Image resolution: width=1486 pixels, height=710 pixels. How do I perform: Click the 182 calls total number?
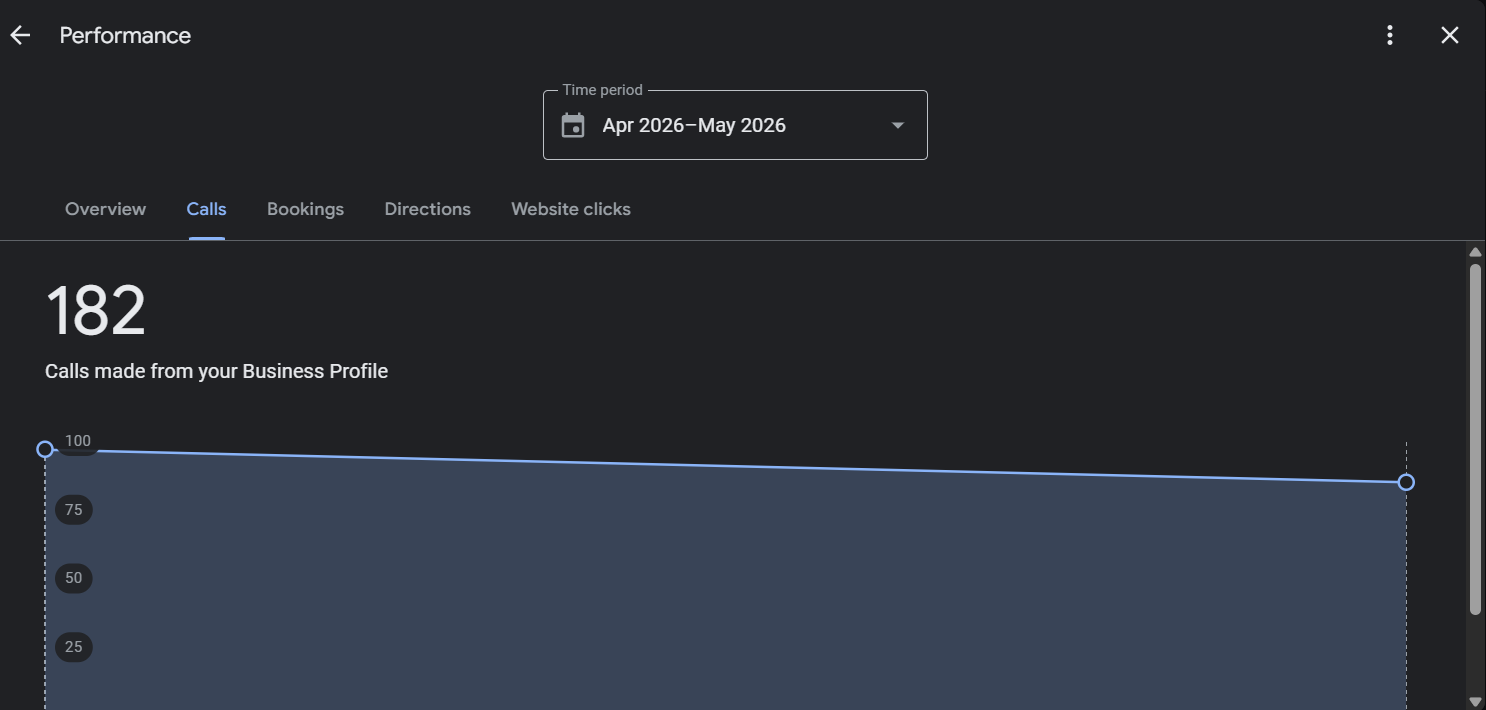(x=96, y=311)
